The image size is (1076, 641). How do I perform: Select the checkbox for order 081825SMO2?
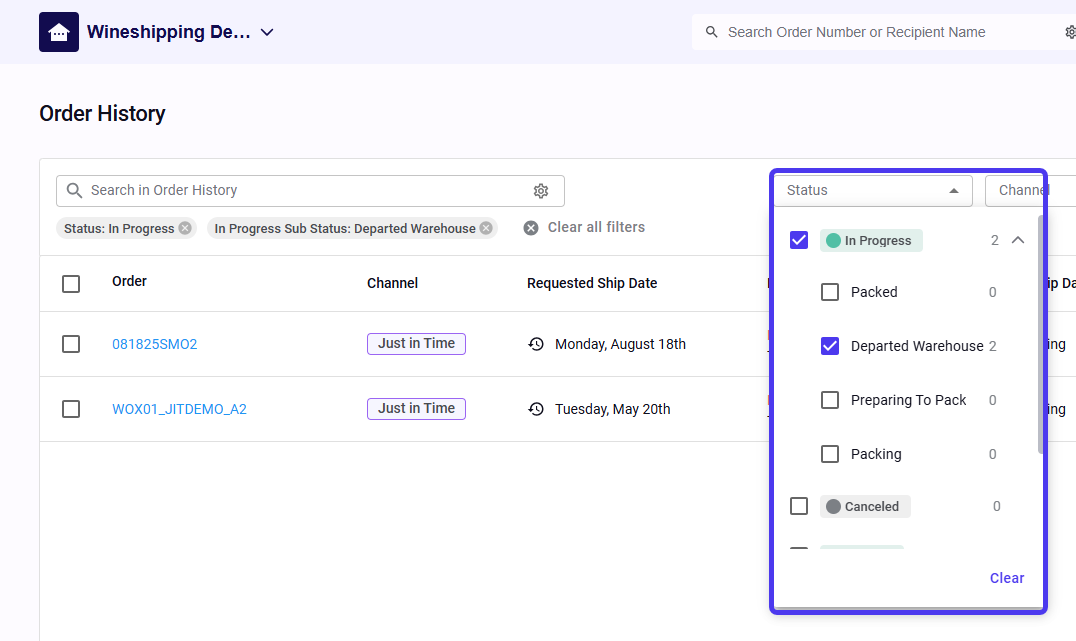click(71, 344)
